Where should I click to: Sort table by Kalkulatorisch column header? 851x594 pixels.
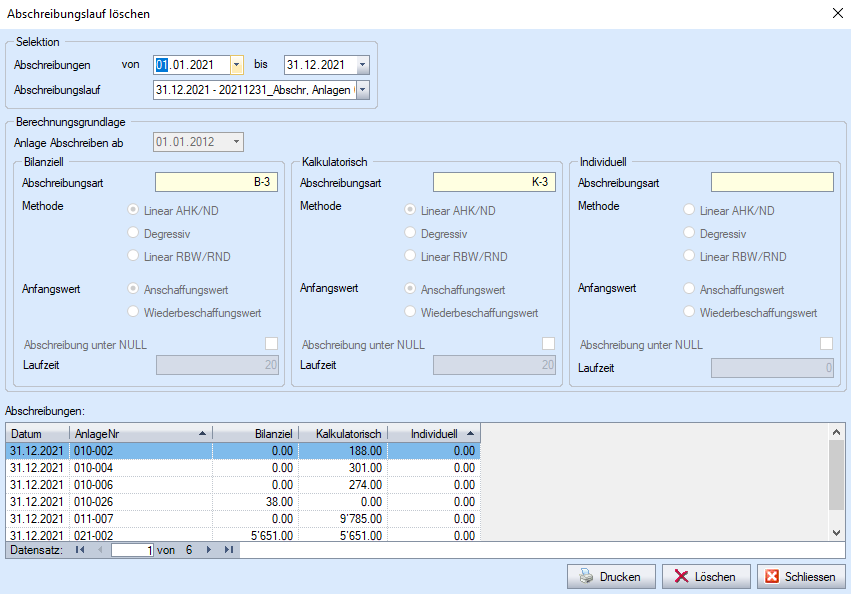[x=342, y=434]
